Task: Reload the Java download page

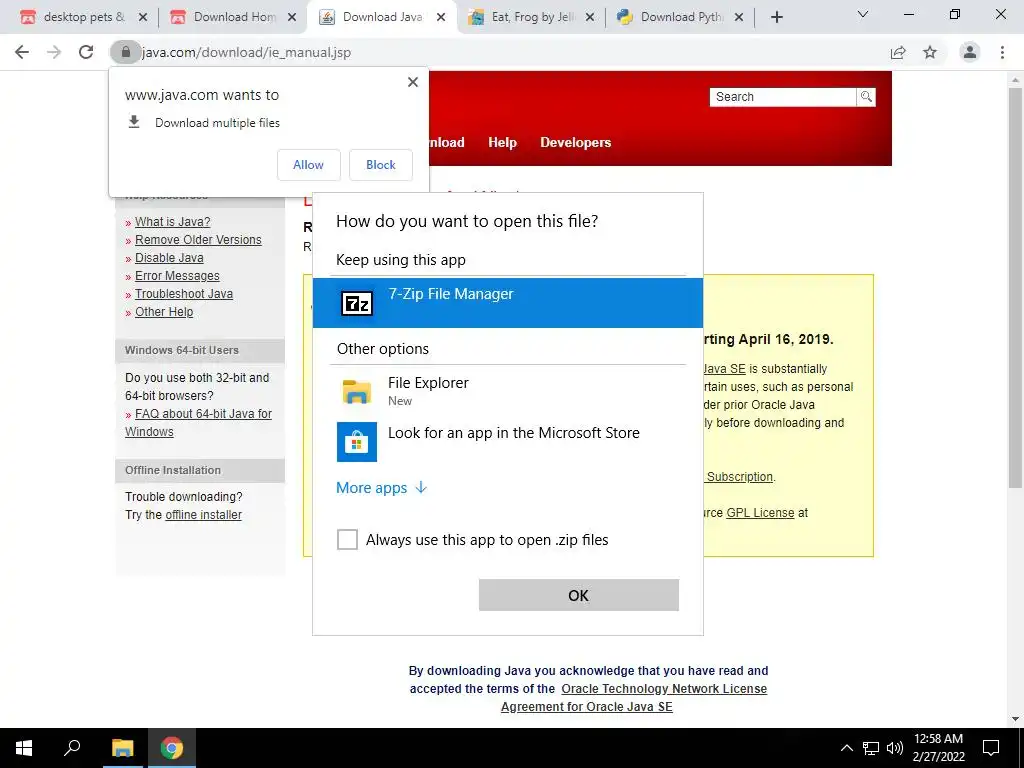Action: [86, 52]
